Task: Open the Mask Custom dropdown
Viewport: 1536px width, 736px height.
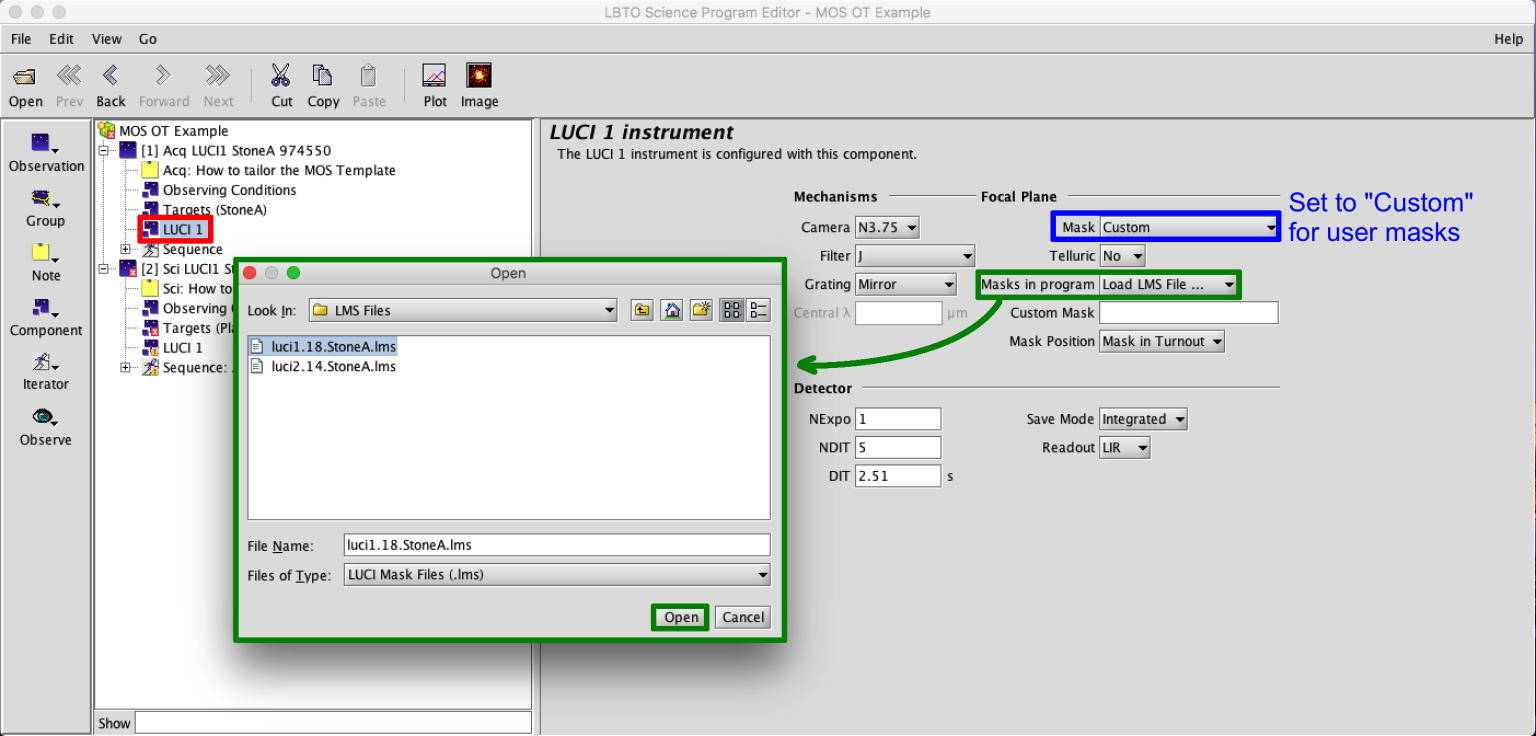Action: pyautogui.click(x=1190, y=227)
